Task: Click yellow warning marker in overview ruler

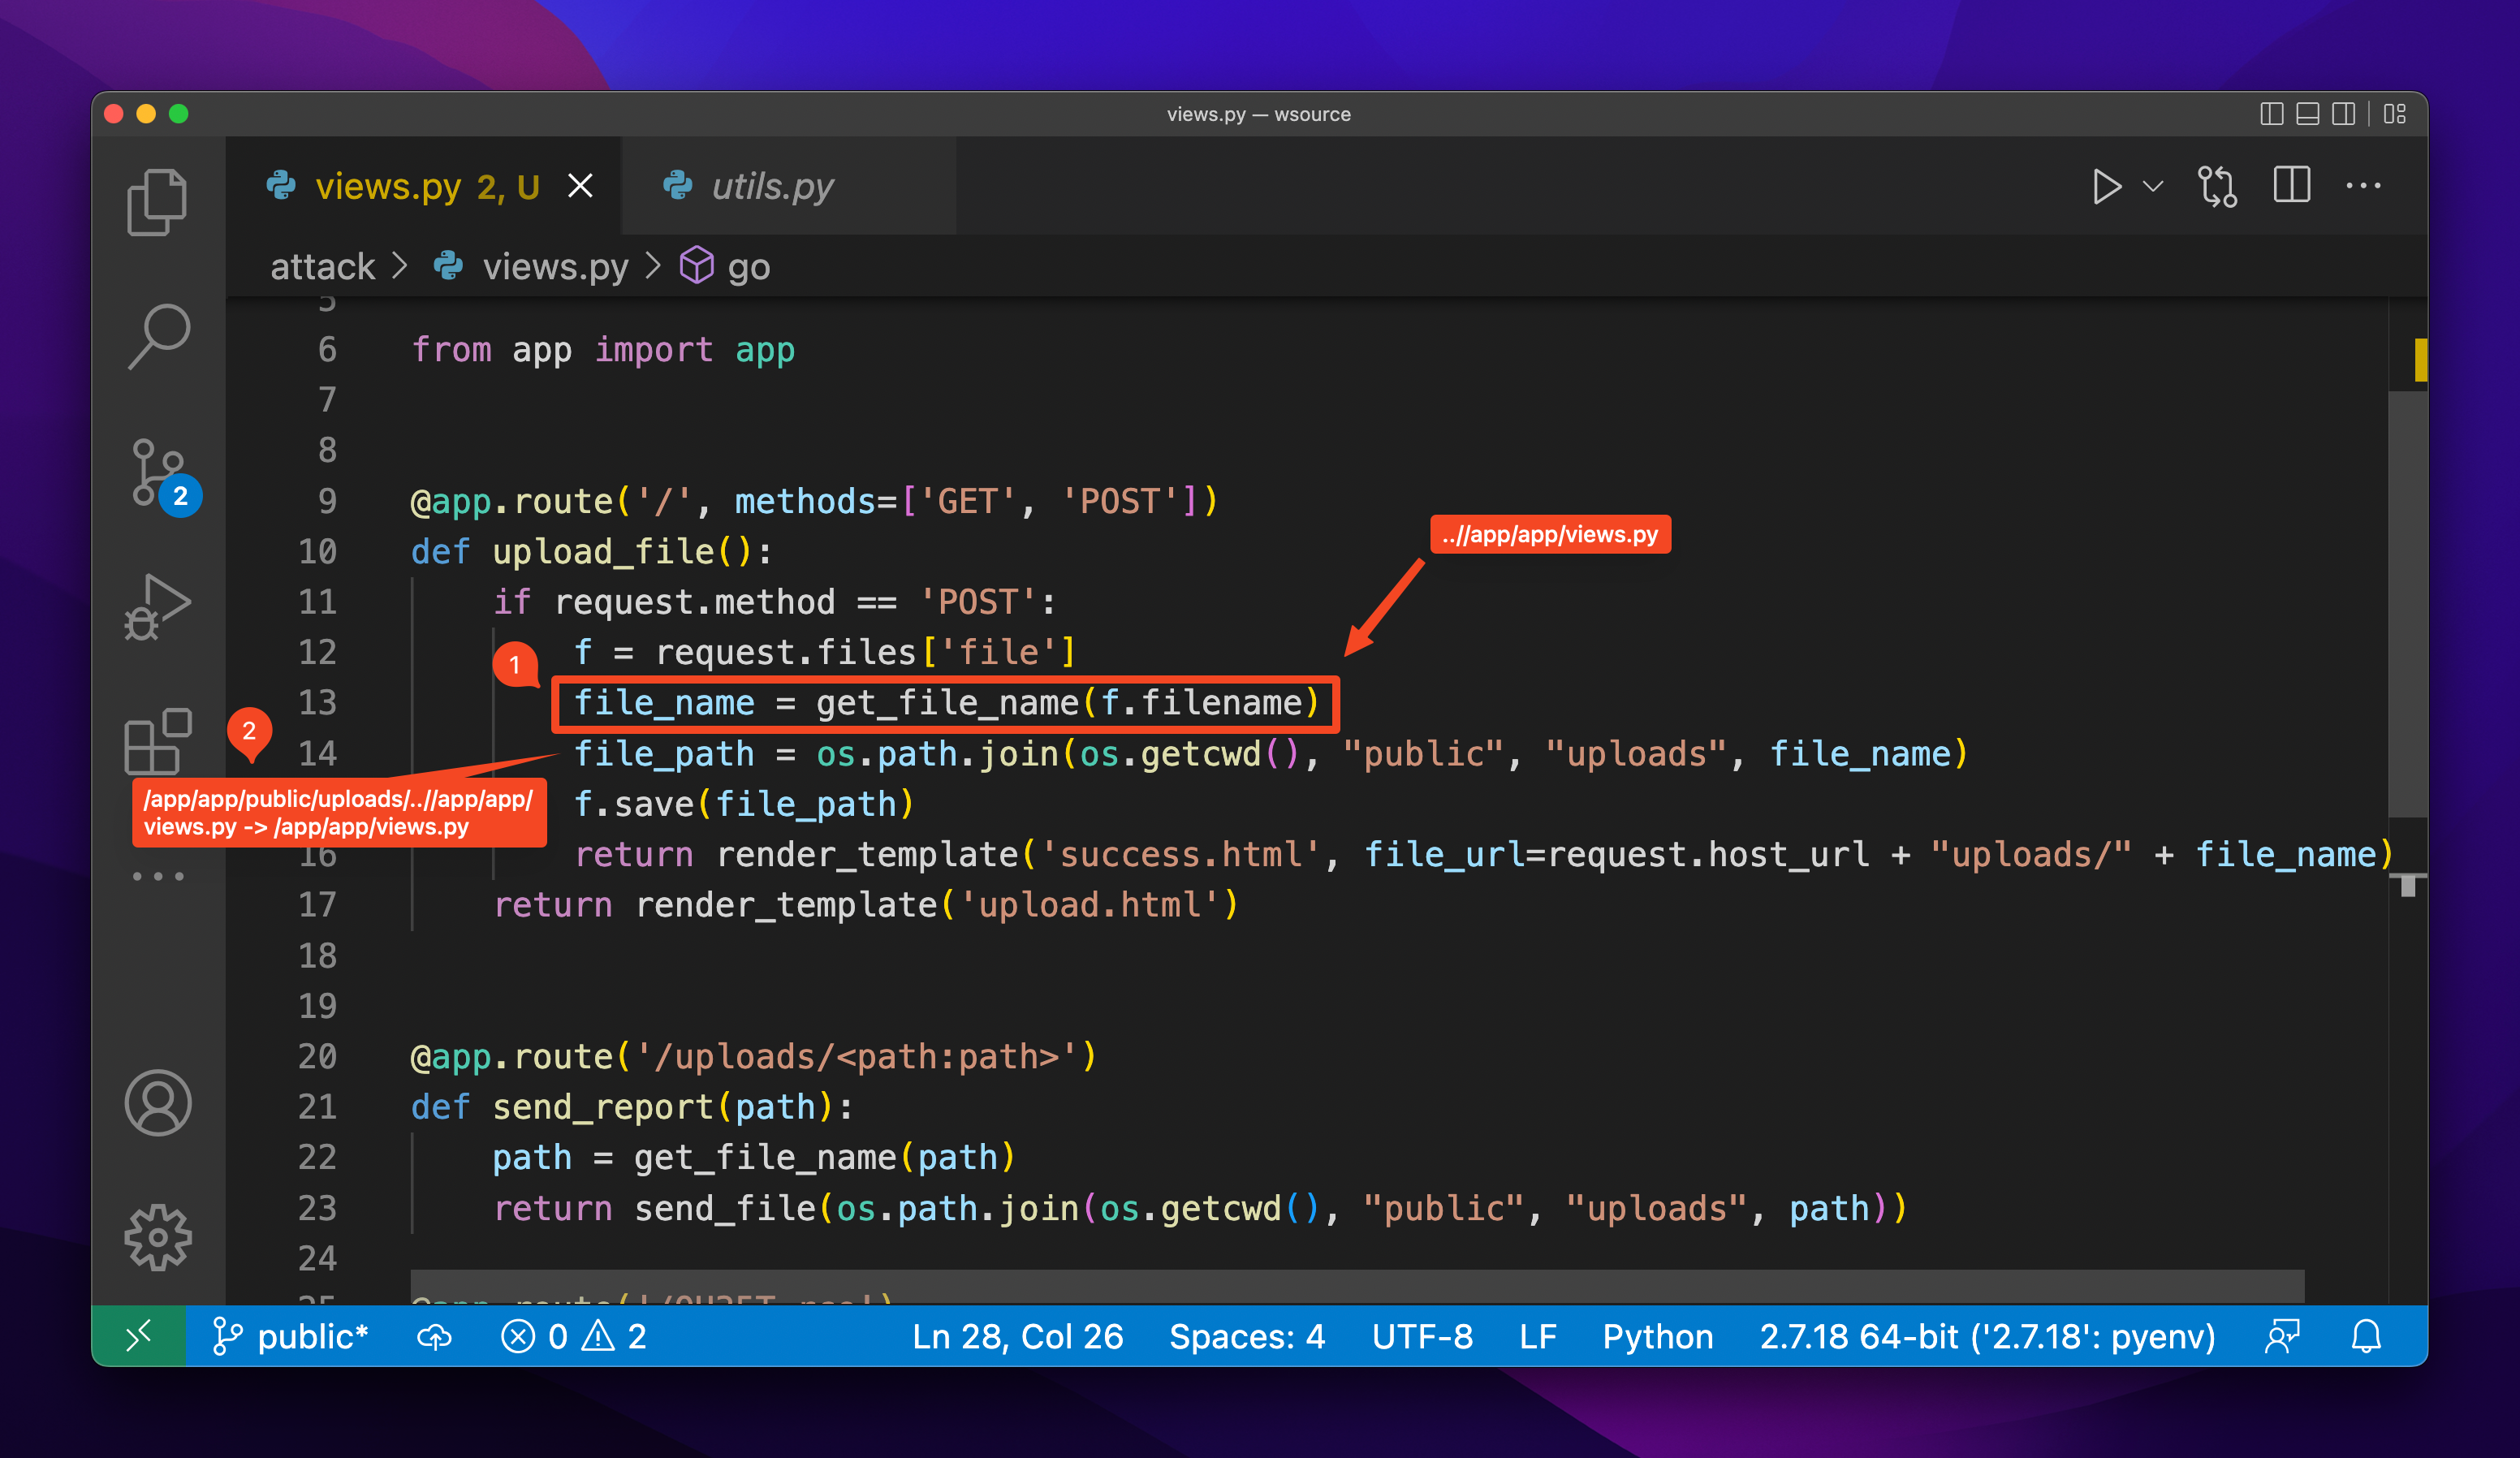Action: 2419,360
